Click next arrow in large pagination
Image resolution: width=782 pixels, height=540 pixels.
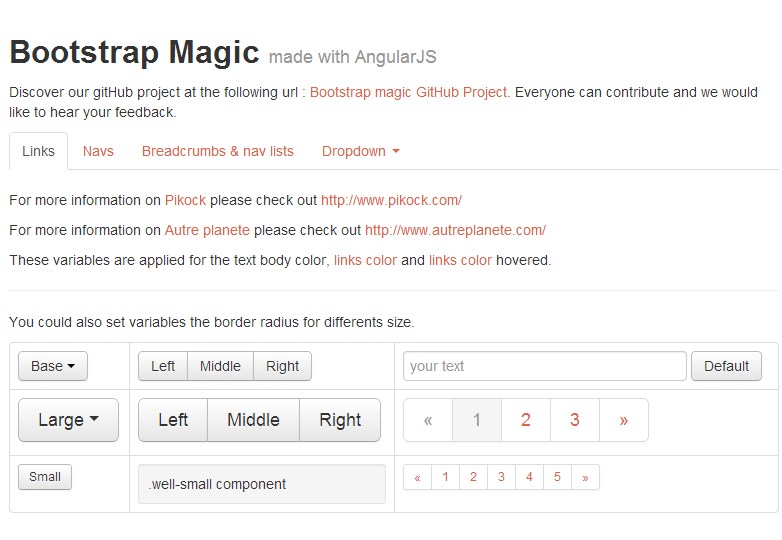pyautogui.click(x=624, y=420)
